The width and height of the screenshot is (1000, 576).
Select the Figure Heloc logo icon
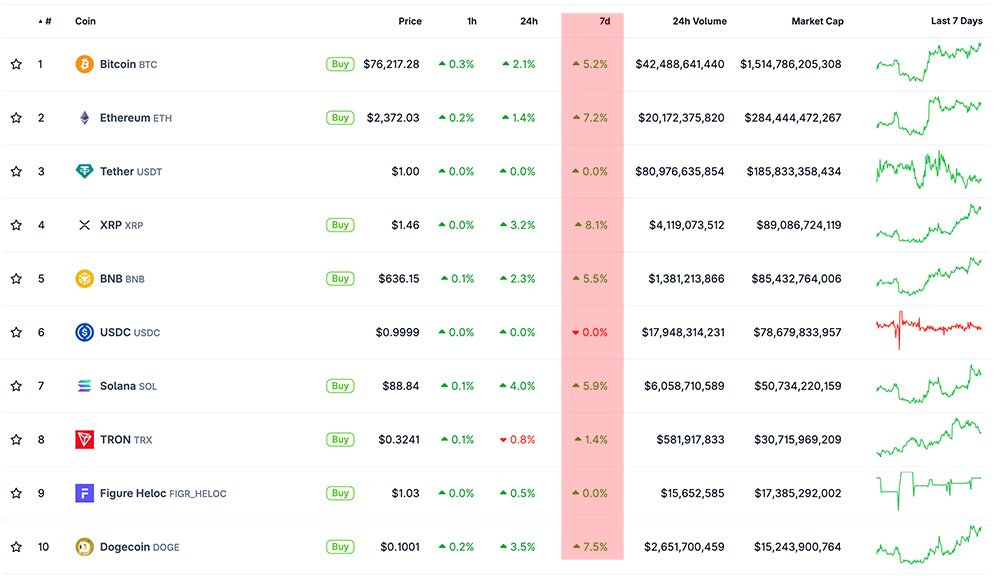[85, 493]
